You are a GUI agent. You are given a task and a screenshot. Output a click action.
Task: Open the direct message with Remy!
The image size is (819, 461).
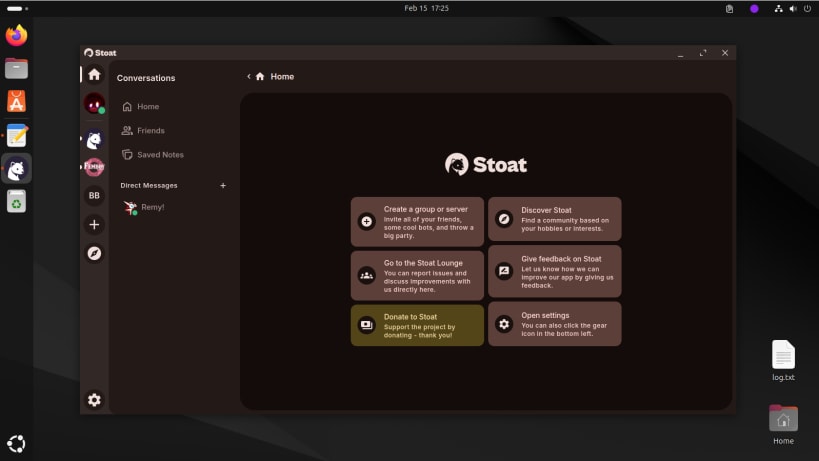(172, 207)
